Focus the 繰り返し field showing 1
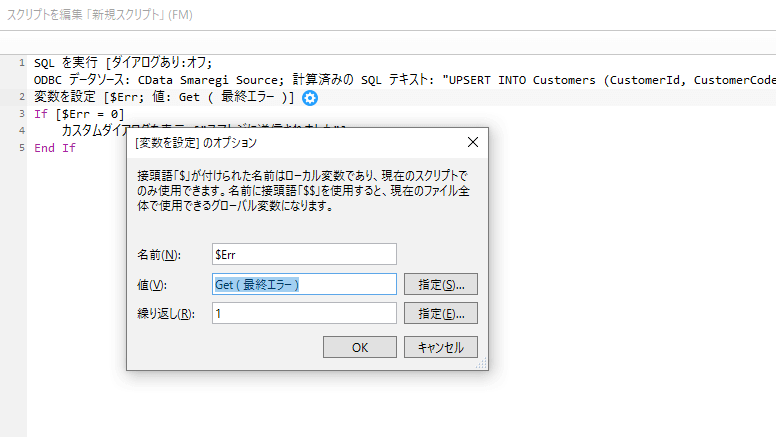776x437 pixels. (305, 313)
